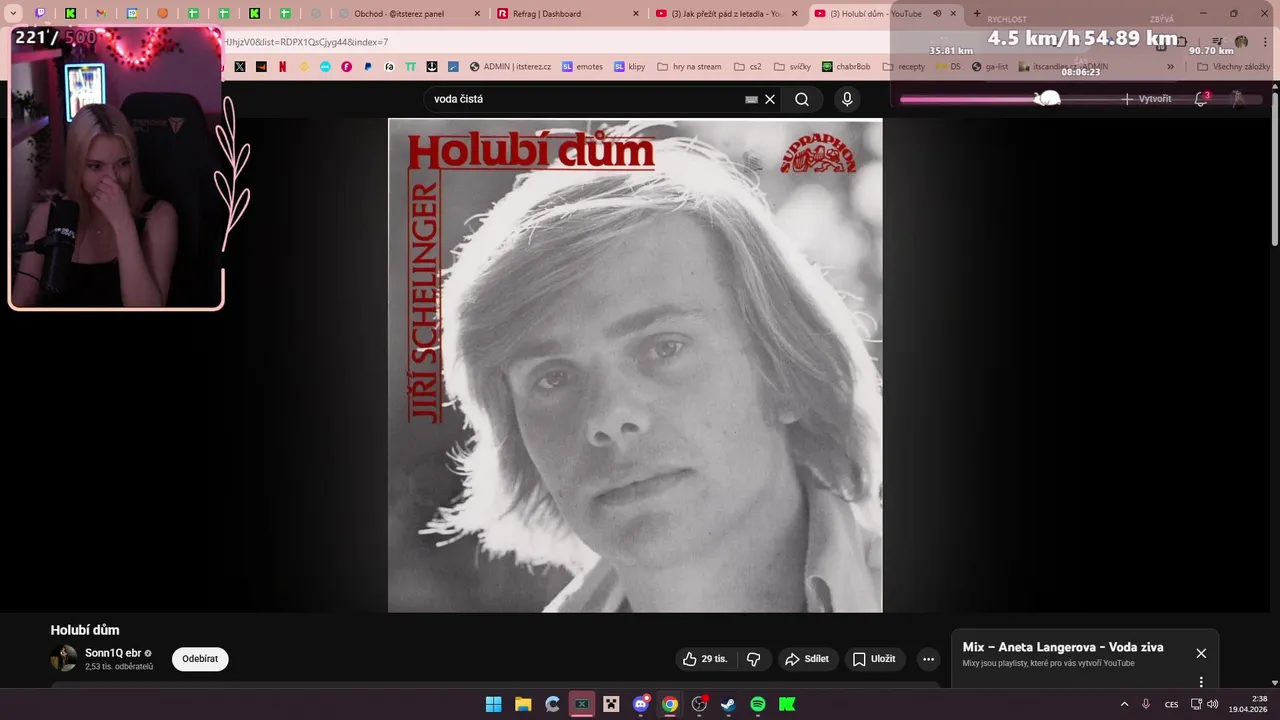Expand the cs2 bookmark folder

tap(747, 67)
